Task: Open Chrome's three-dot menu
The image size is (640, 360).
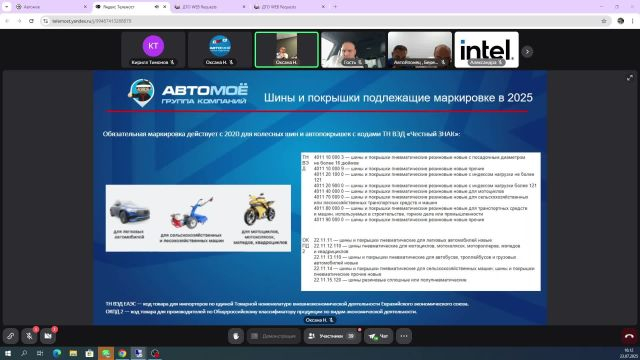Action: [x=633, y=21]
